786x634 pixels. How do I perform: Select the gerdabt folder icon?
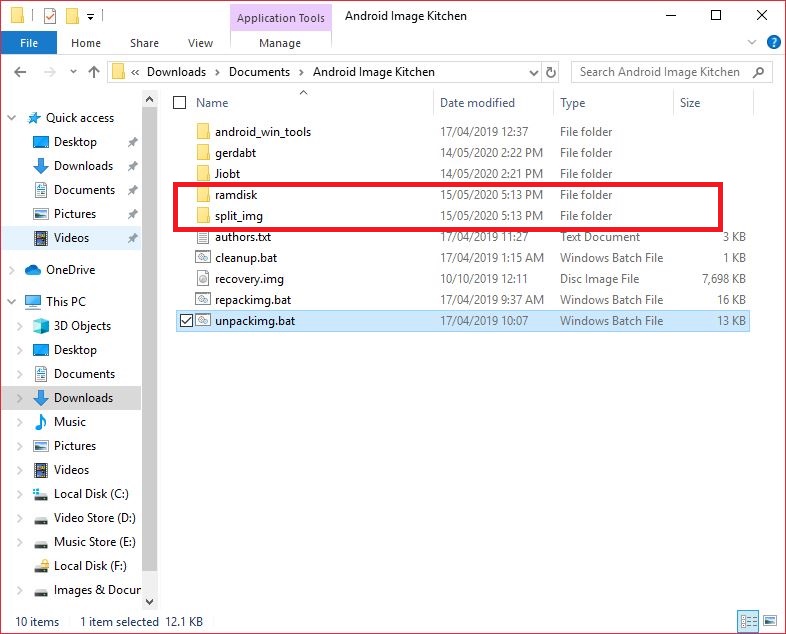203,152
